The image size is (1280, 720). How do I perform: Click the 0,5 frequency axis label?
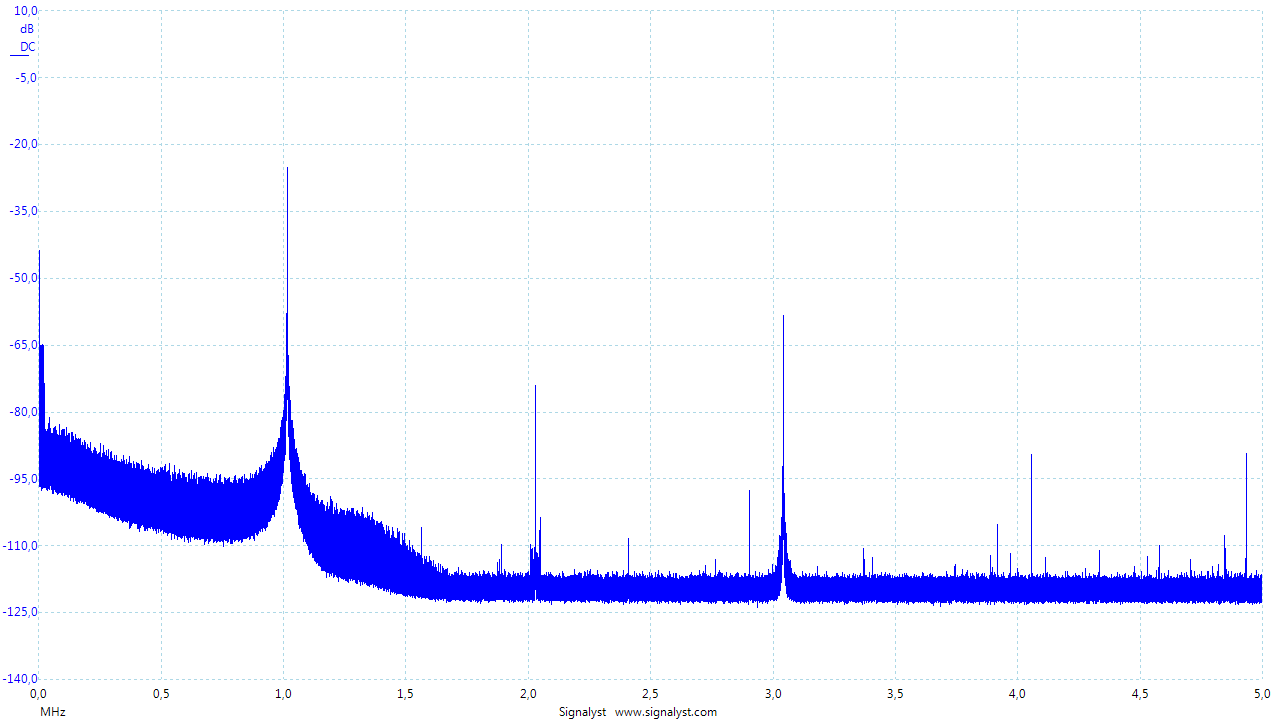point(161,693)
